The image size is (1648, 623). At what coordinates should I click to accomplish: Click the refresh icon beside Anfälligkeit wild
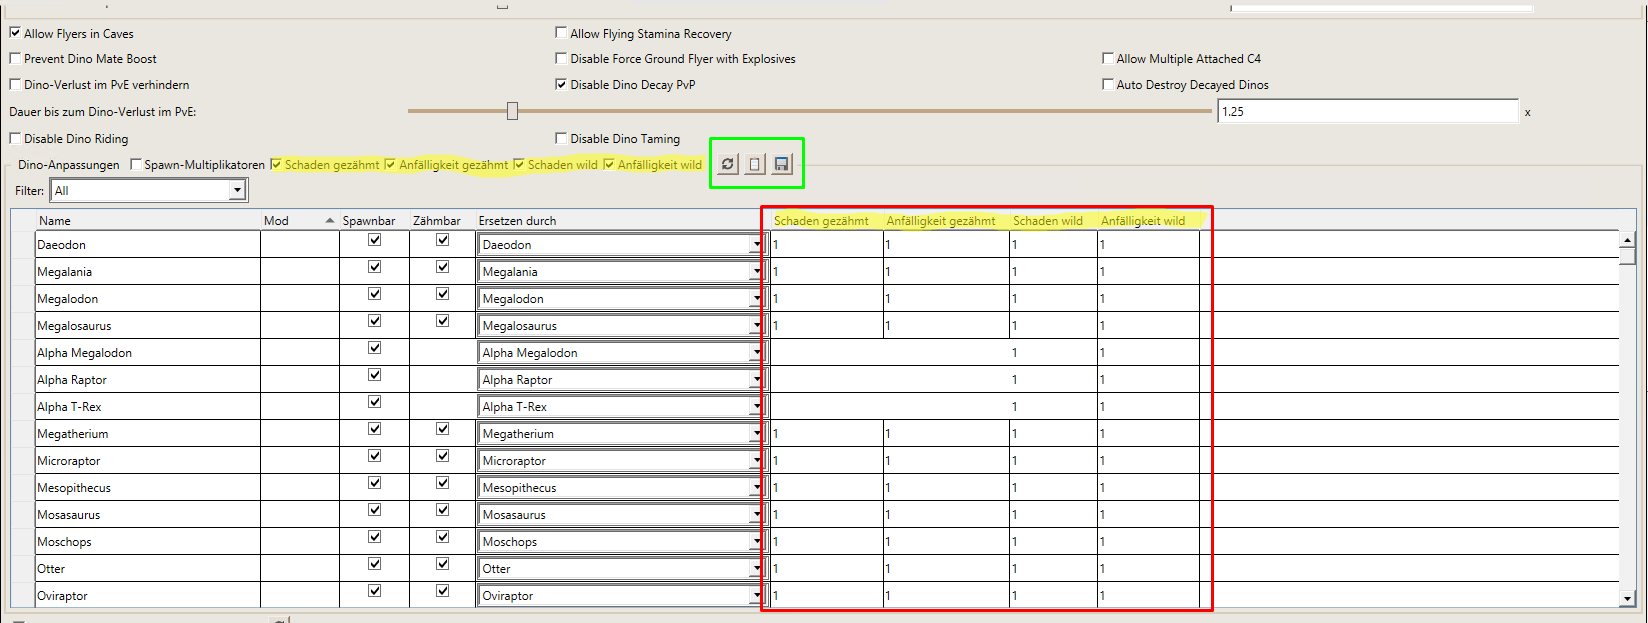(728, 164)
